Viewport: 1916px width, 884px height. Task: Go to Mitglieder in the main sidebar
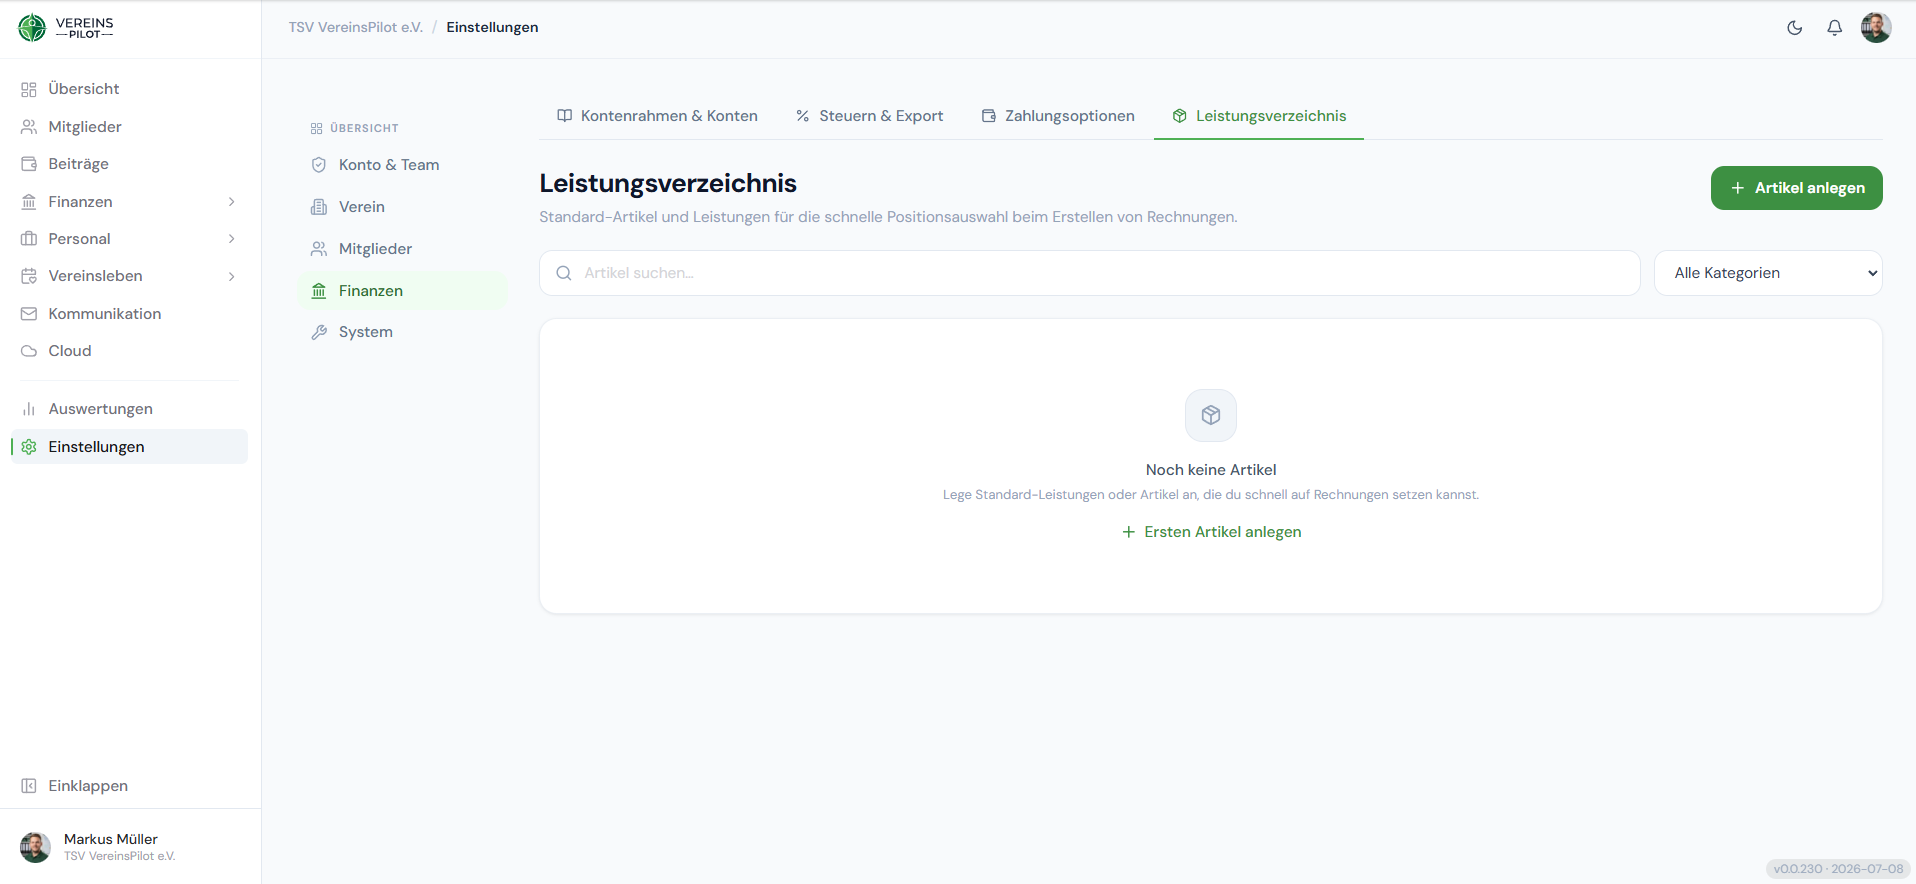[129, 127]
